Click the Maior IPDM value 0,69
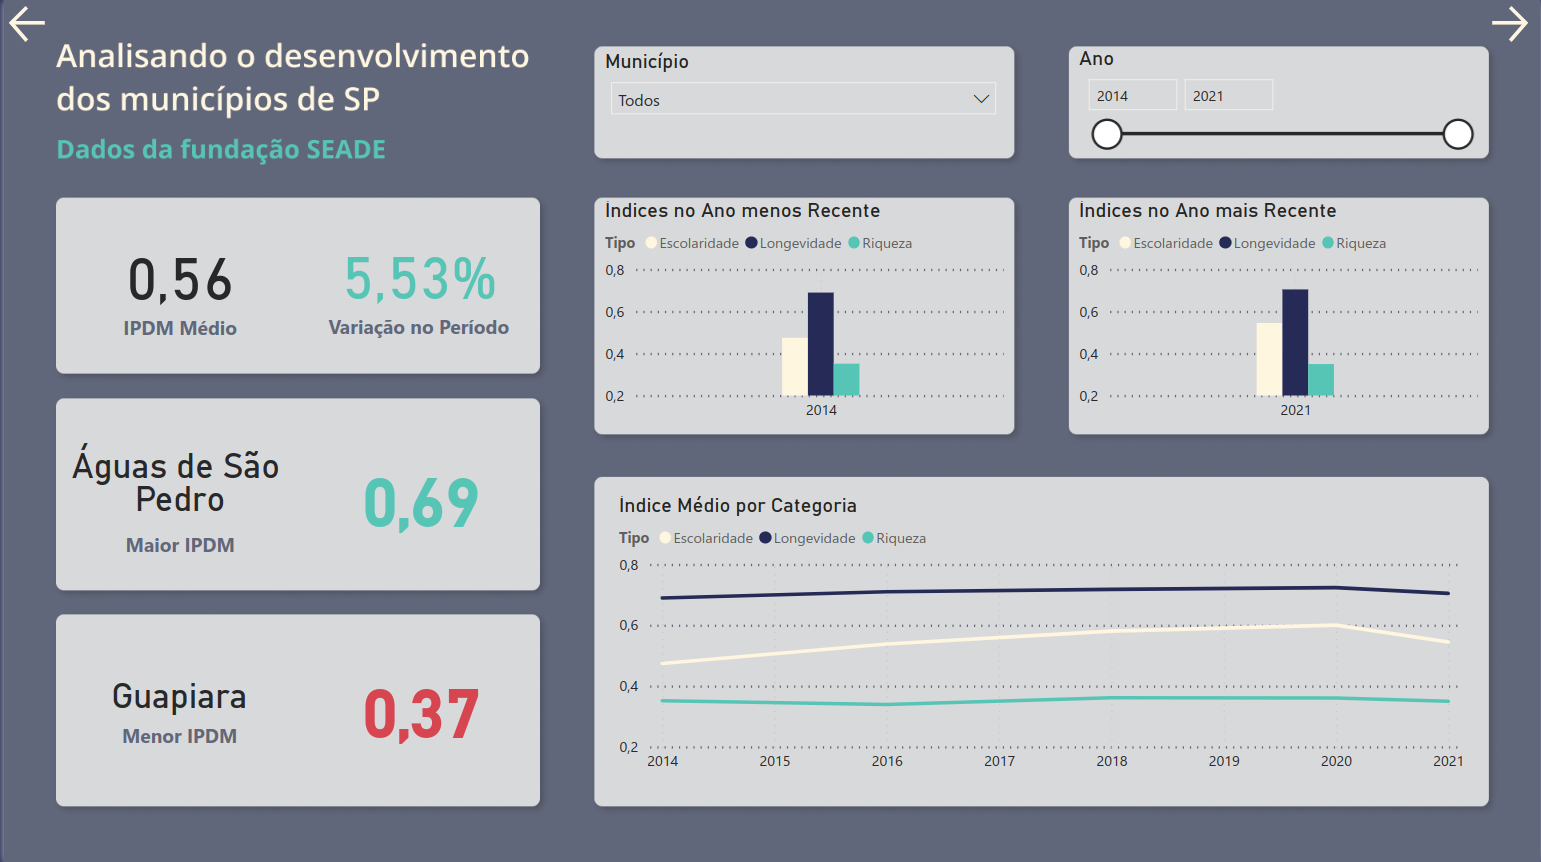1541x862 pixels. point(421,503)
